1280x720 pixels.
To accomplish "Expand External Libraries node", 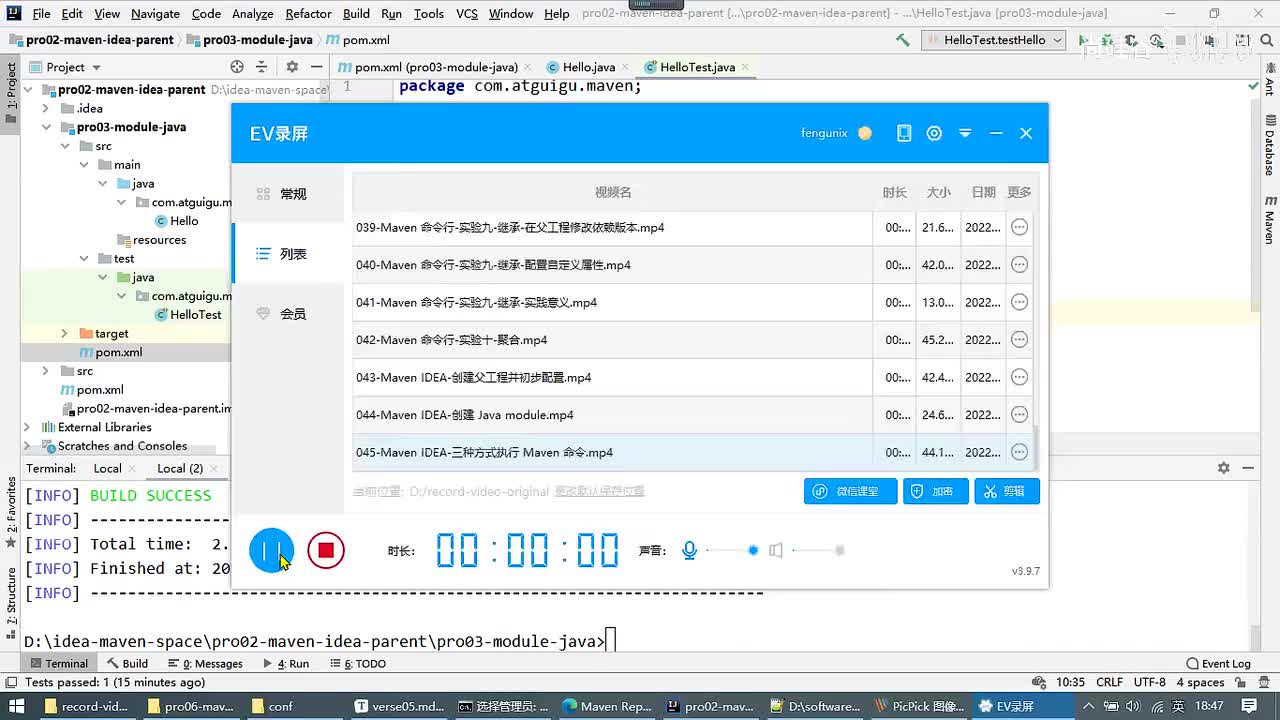I will pyautogui.click(x=28, y=427).
